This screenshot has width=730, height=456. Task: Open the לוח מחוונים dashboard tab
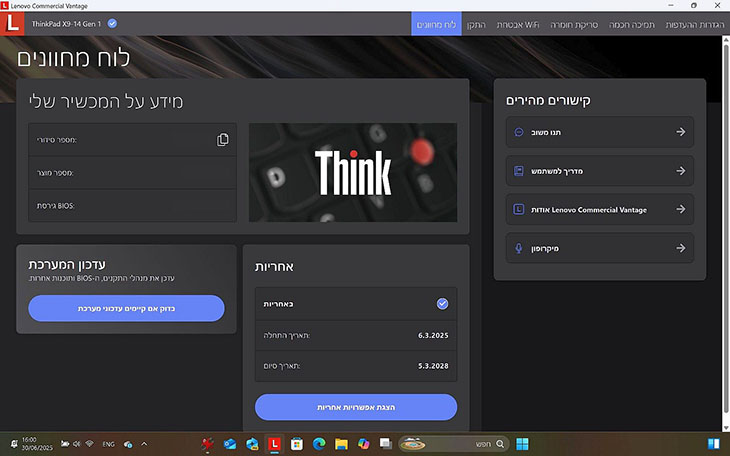[436, 24]
